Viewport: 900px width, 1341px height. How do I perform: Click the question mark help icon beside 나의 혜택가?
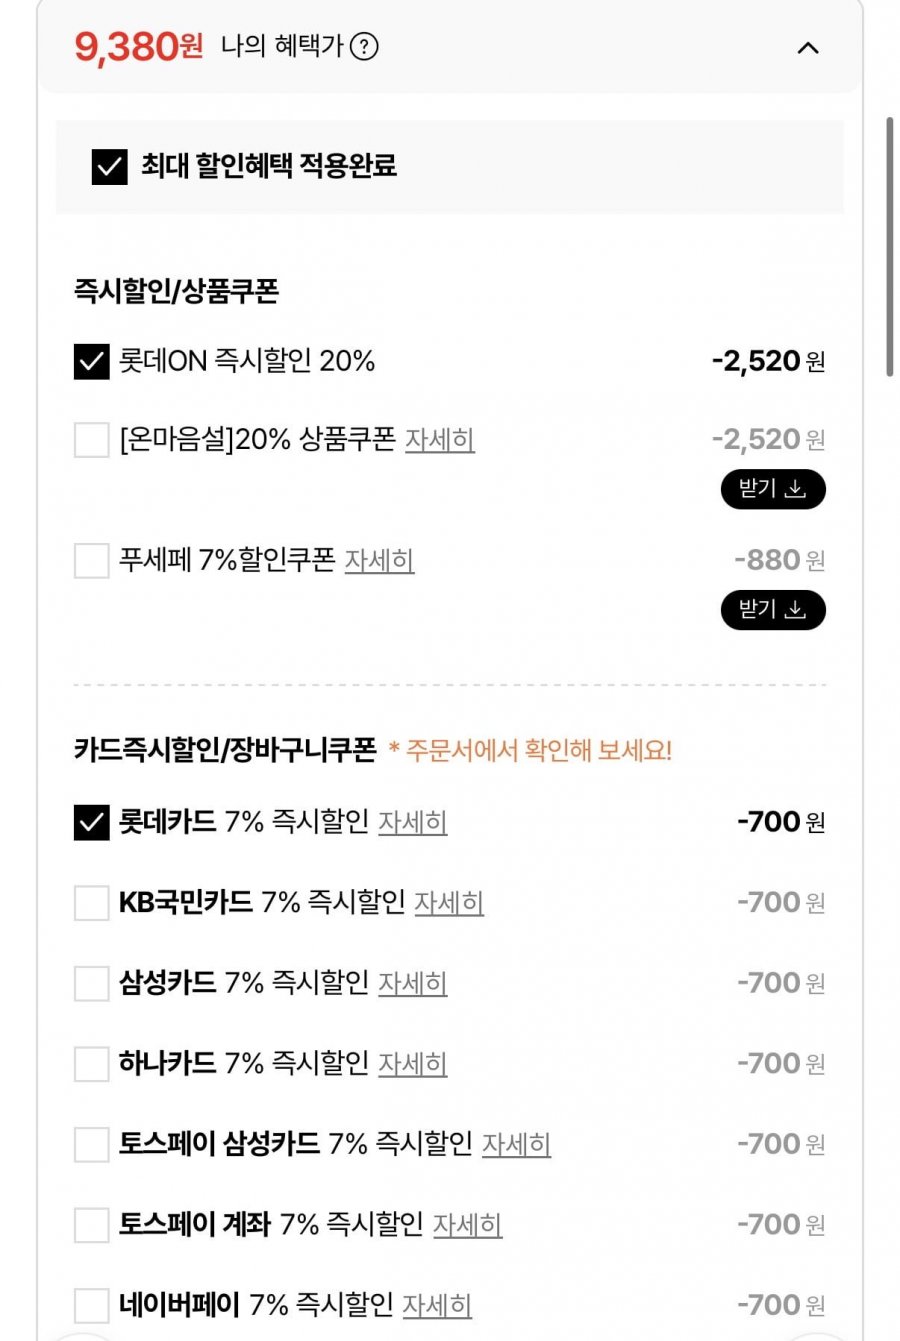(x=364, y=46)
